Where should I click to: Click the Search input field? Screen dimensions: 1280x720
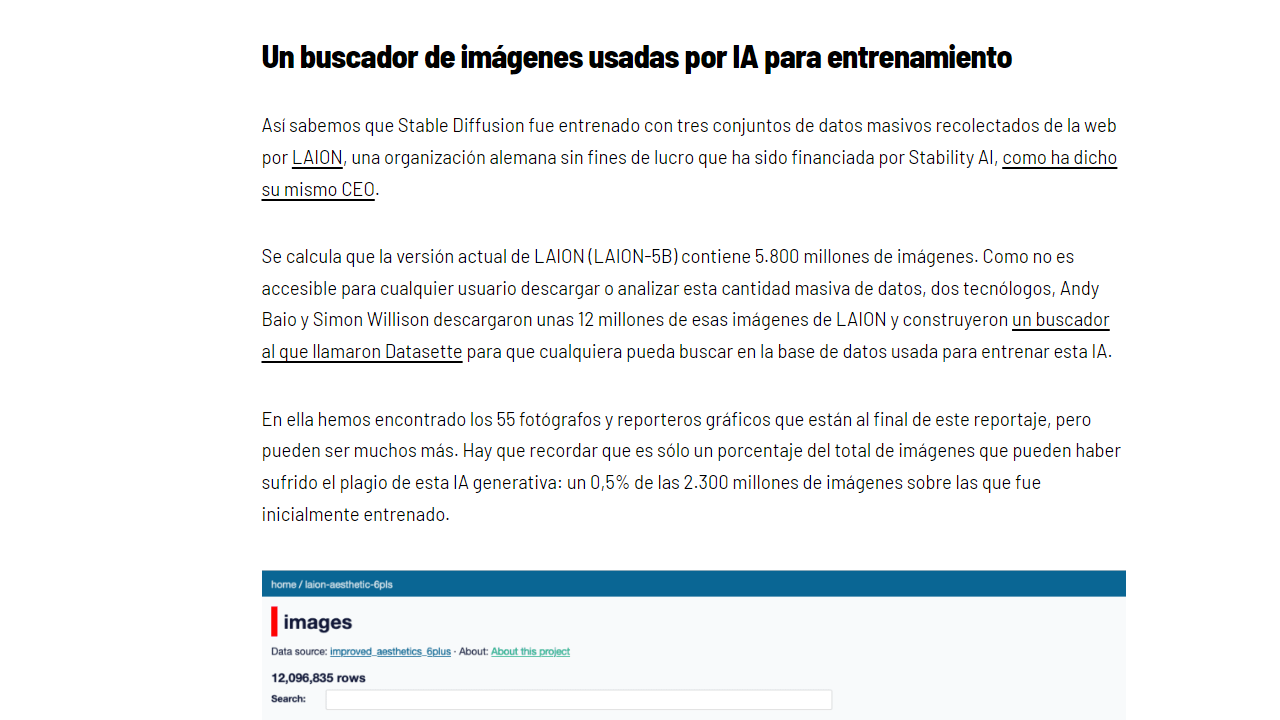[579, 699]
